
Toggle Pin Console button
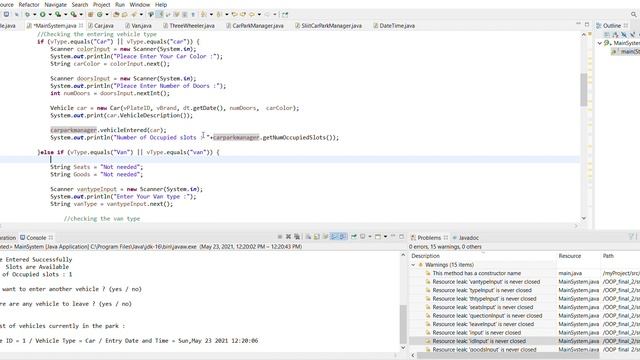353,237
